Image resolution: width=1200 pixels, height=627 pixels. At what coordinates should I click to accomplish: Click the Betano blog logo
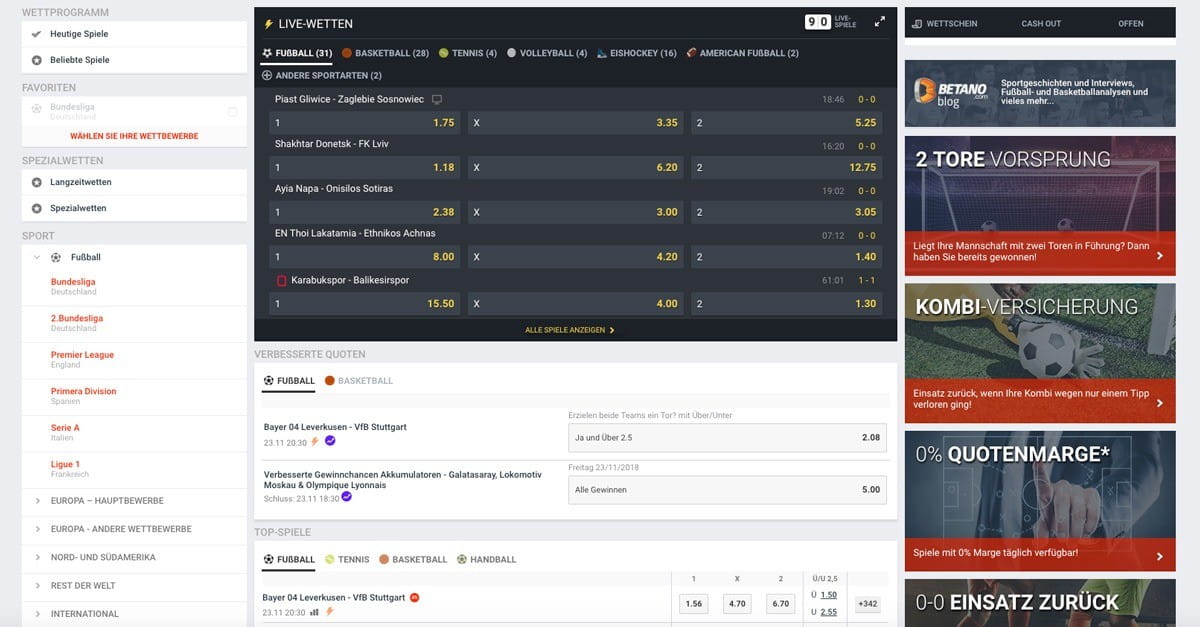(950, 93)
